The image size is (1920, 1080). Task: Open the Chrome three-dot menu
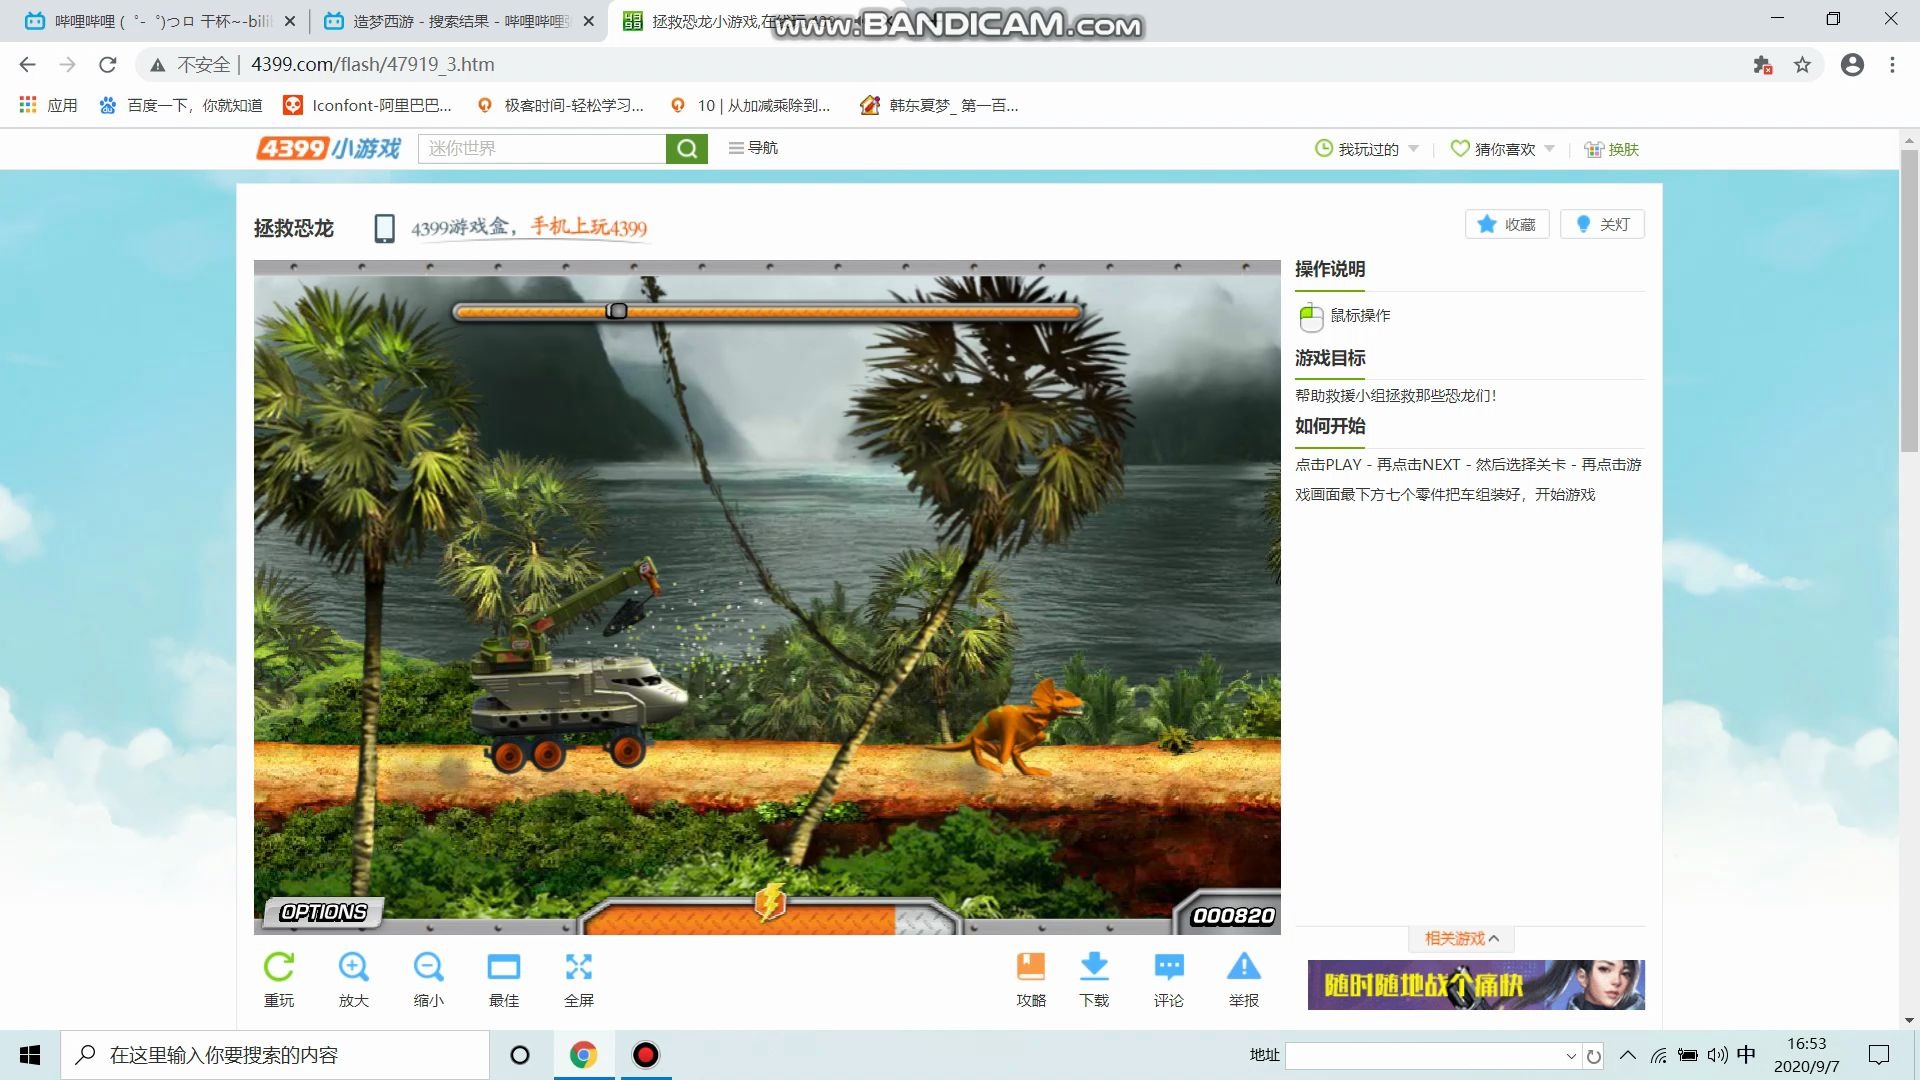pos(1892,65)
